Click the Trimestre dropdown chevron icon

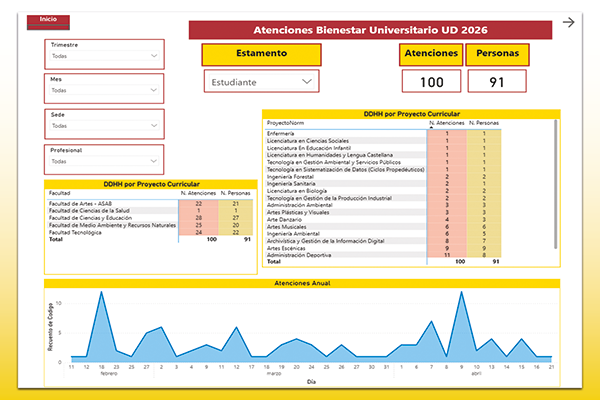click(x=154, y=56)
